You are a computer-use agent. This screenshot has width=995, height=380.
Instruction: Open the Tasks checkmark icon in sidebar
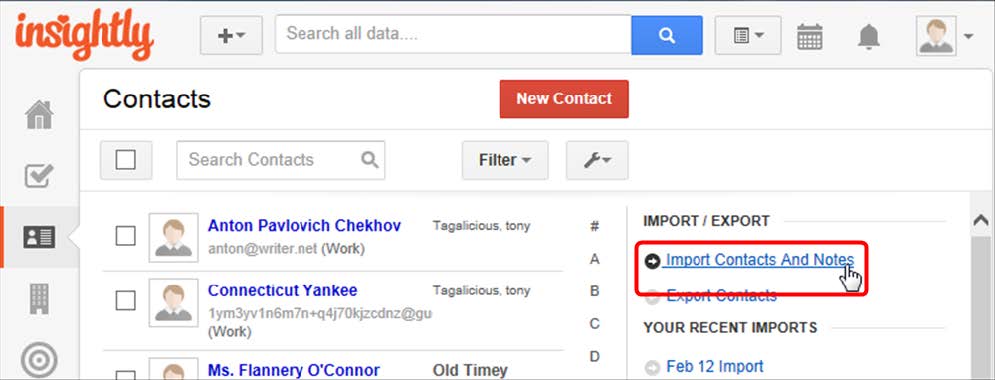[x=39, y=176]
